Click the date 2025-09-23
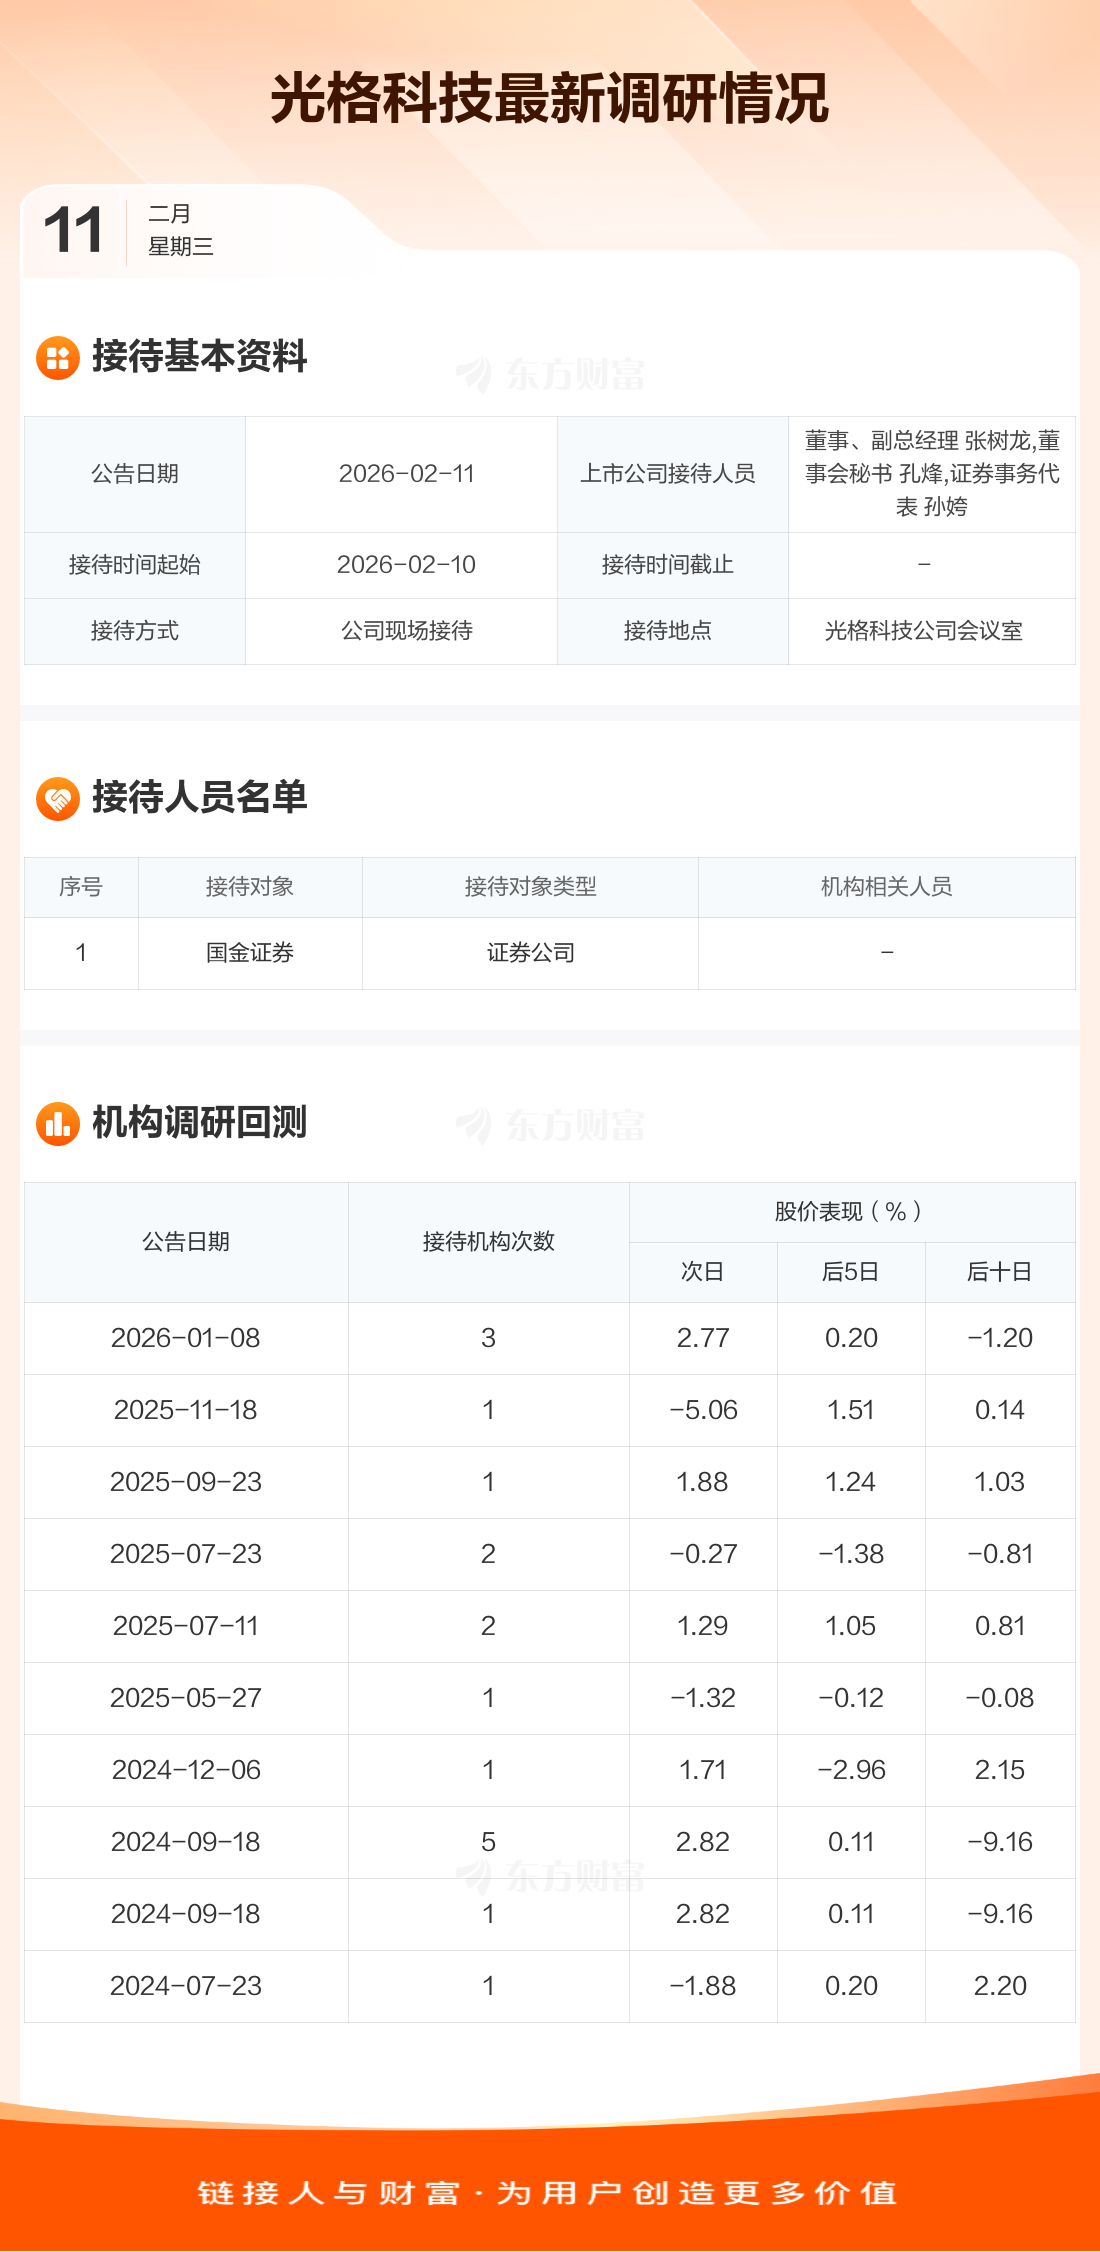This screenshot has height=2252, width=1100. coord(186,1482)
